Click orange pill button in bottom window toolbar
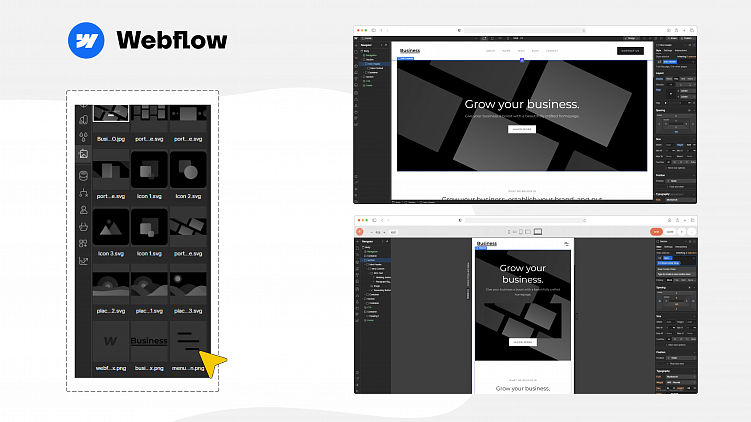This screenshot has height=422, width=751. click(656, 232)
